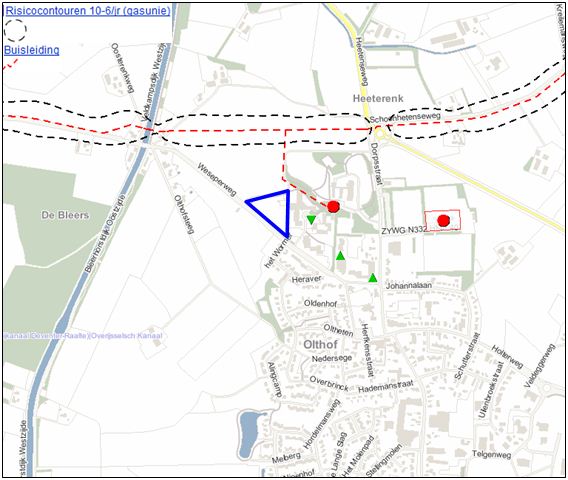Click the red dot inside the red rectangle
This screenshot has width=568, height=480.
click(x=443, y=220)
